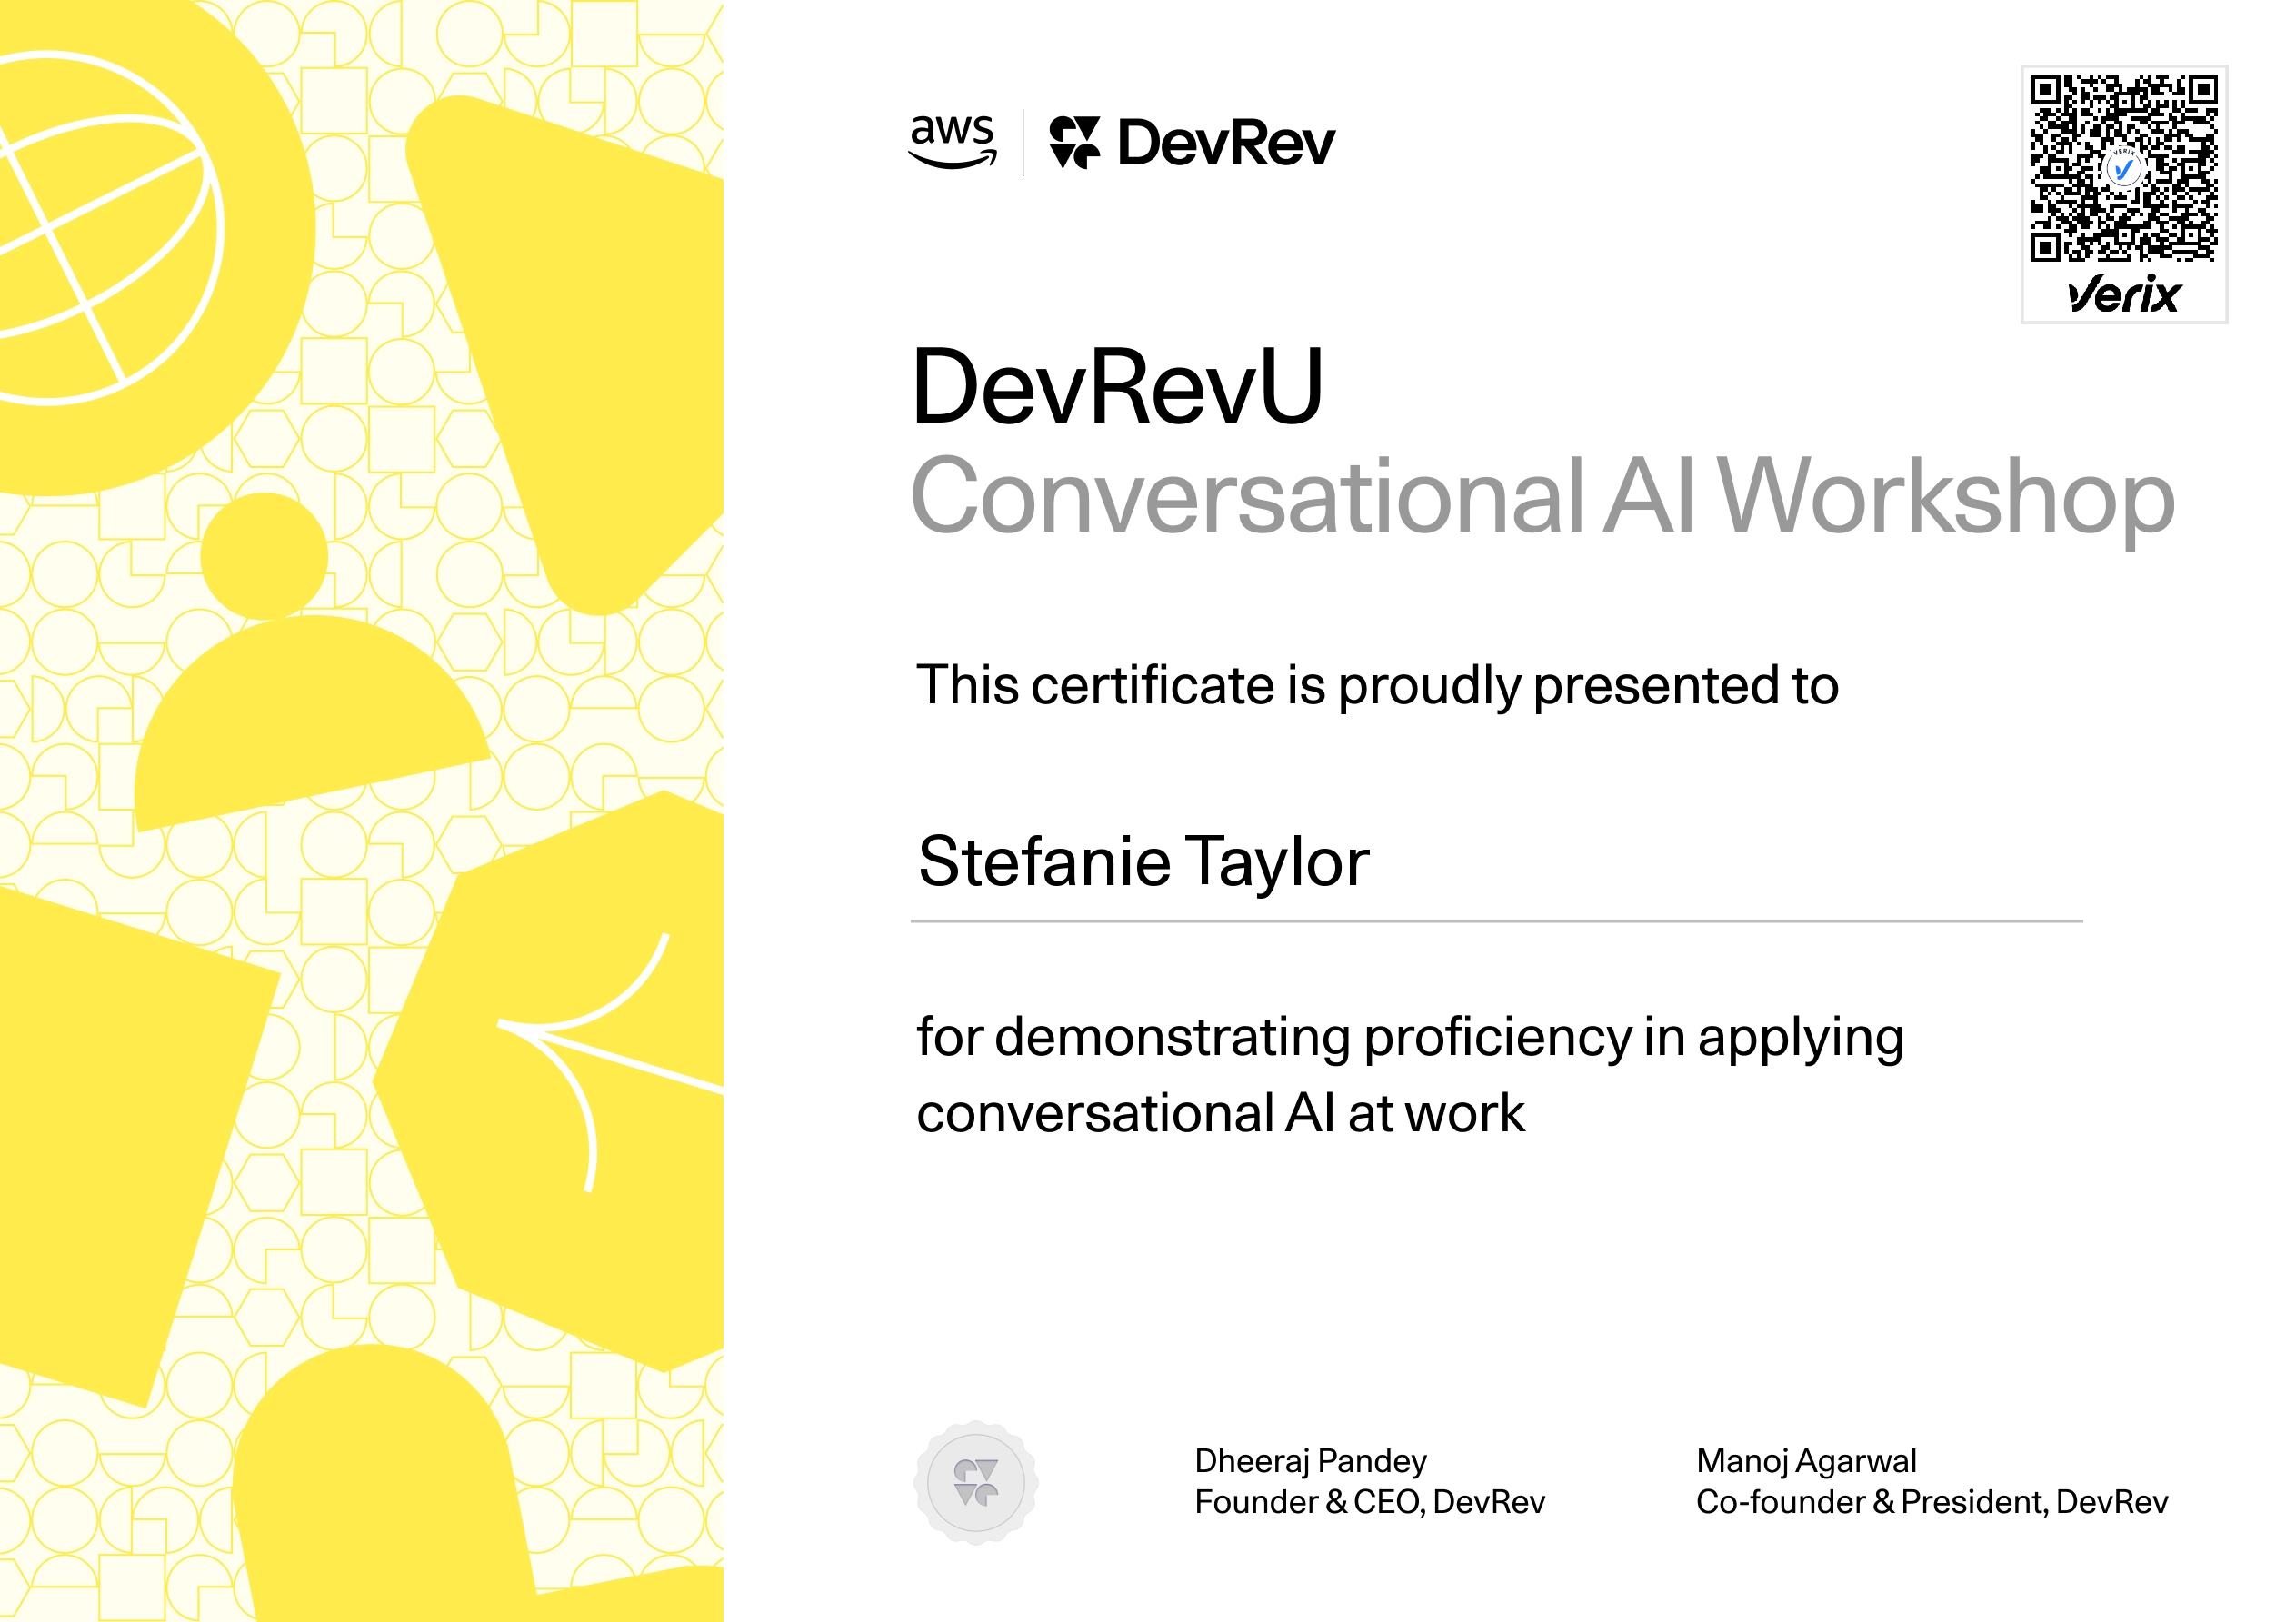Image resolution: width=2296 pixels, height=1622 pixels.
Task: Select the DevRev clover logo icon
Action: 1075,140
